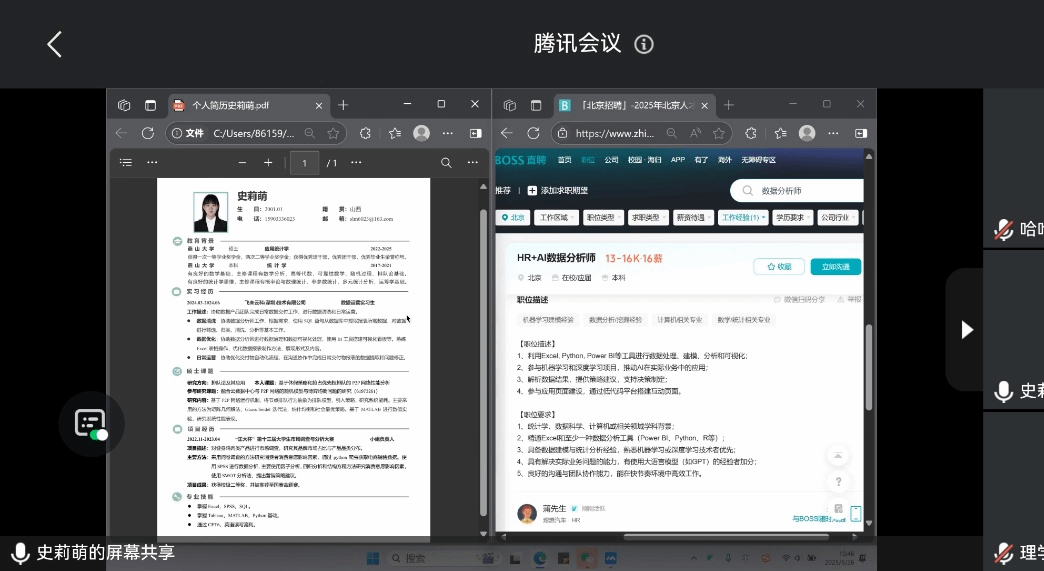Expand the 薪资待遇 filter dropdown

pyautogui.click(x=693, y=218)
